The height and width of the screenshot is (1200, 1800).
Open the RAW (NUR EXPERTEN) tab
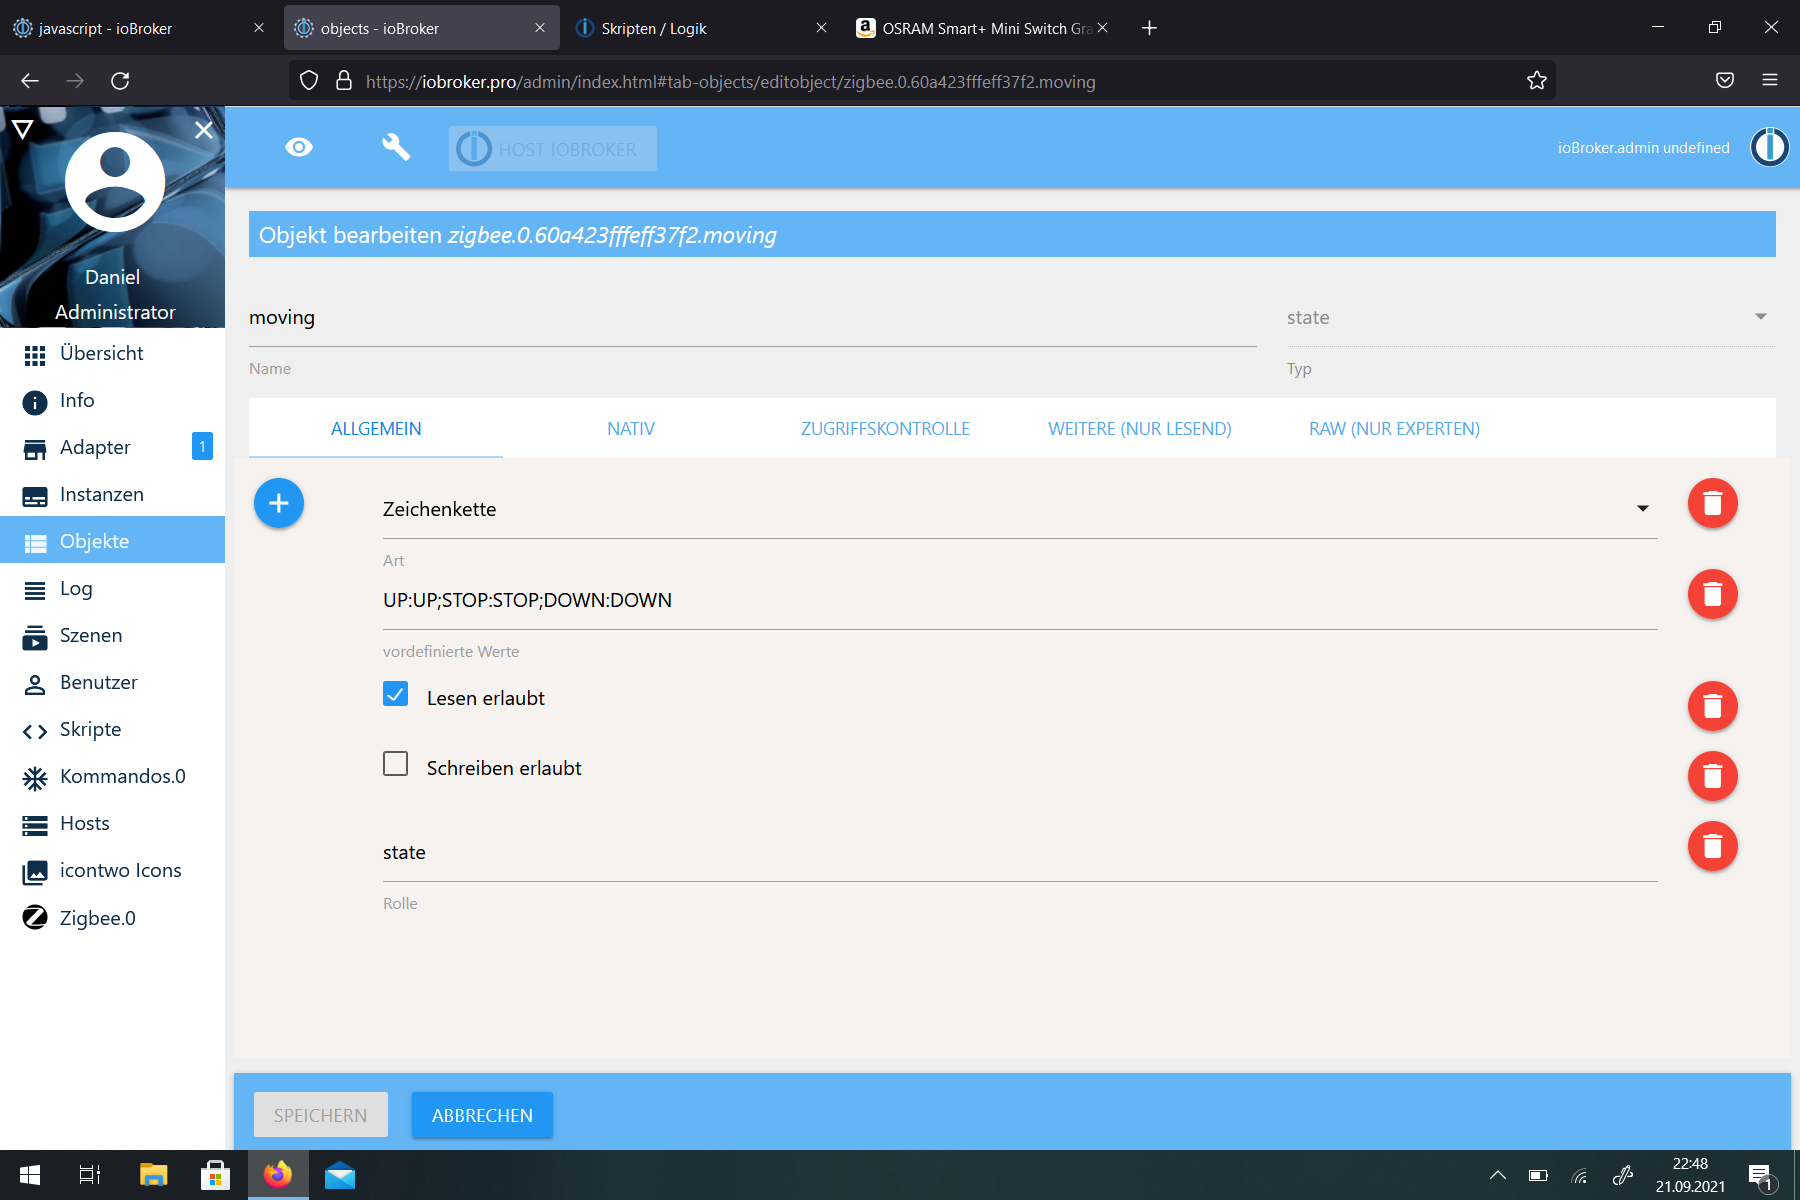click(x=1394, y=429)
